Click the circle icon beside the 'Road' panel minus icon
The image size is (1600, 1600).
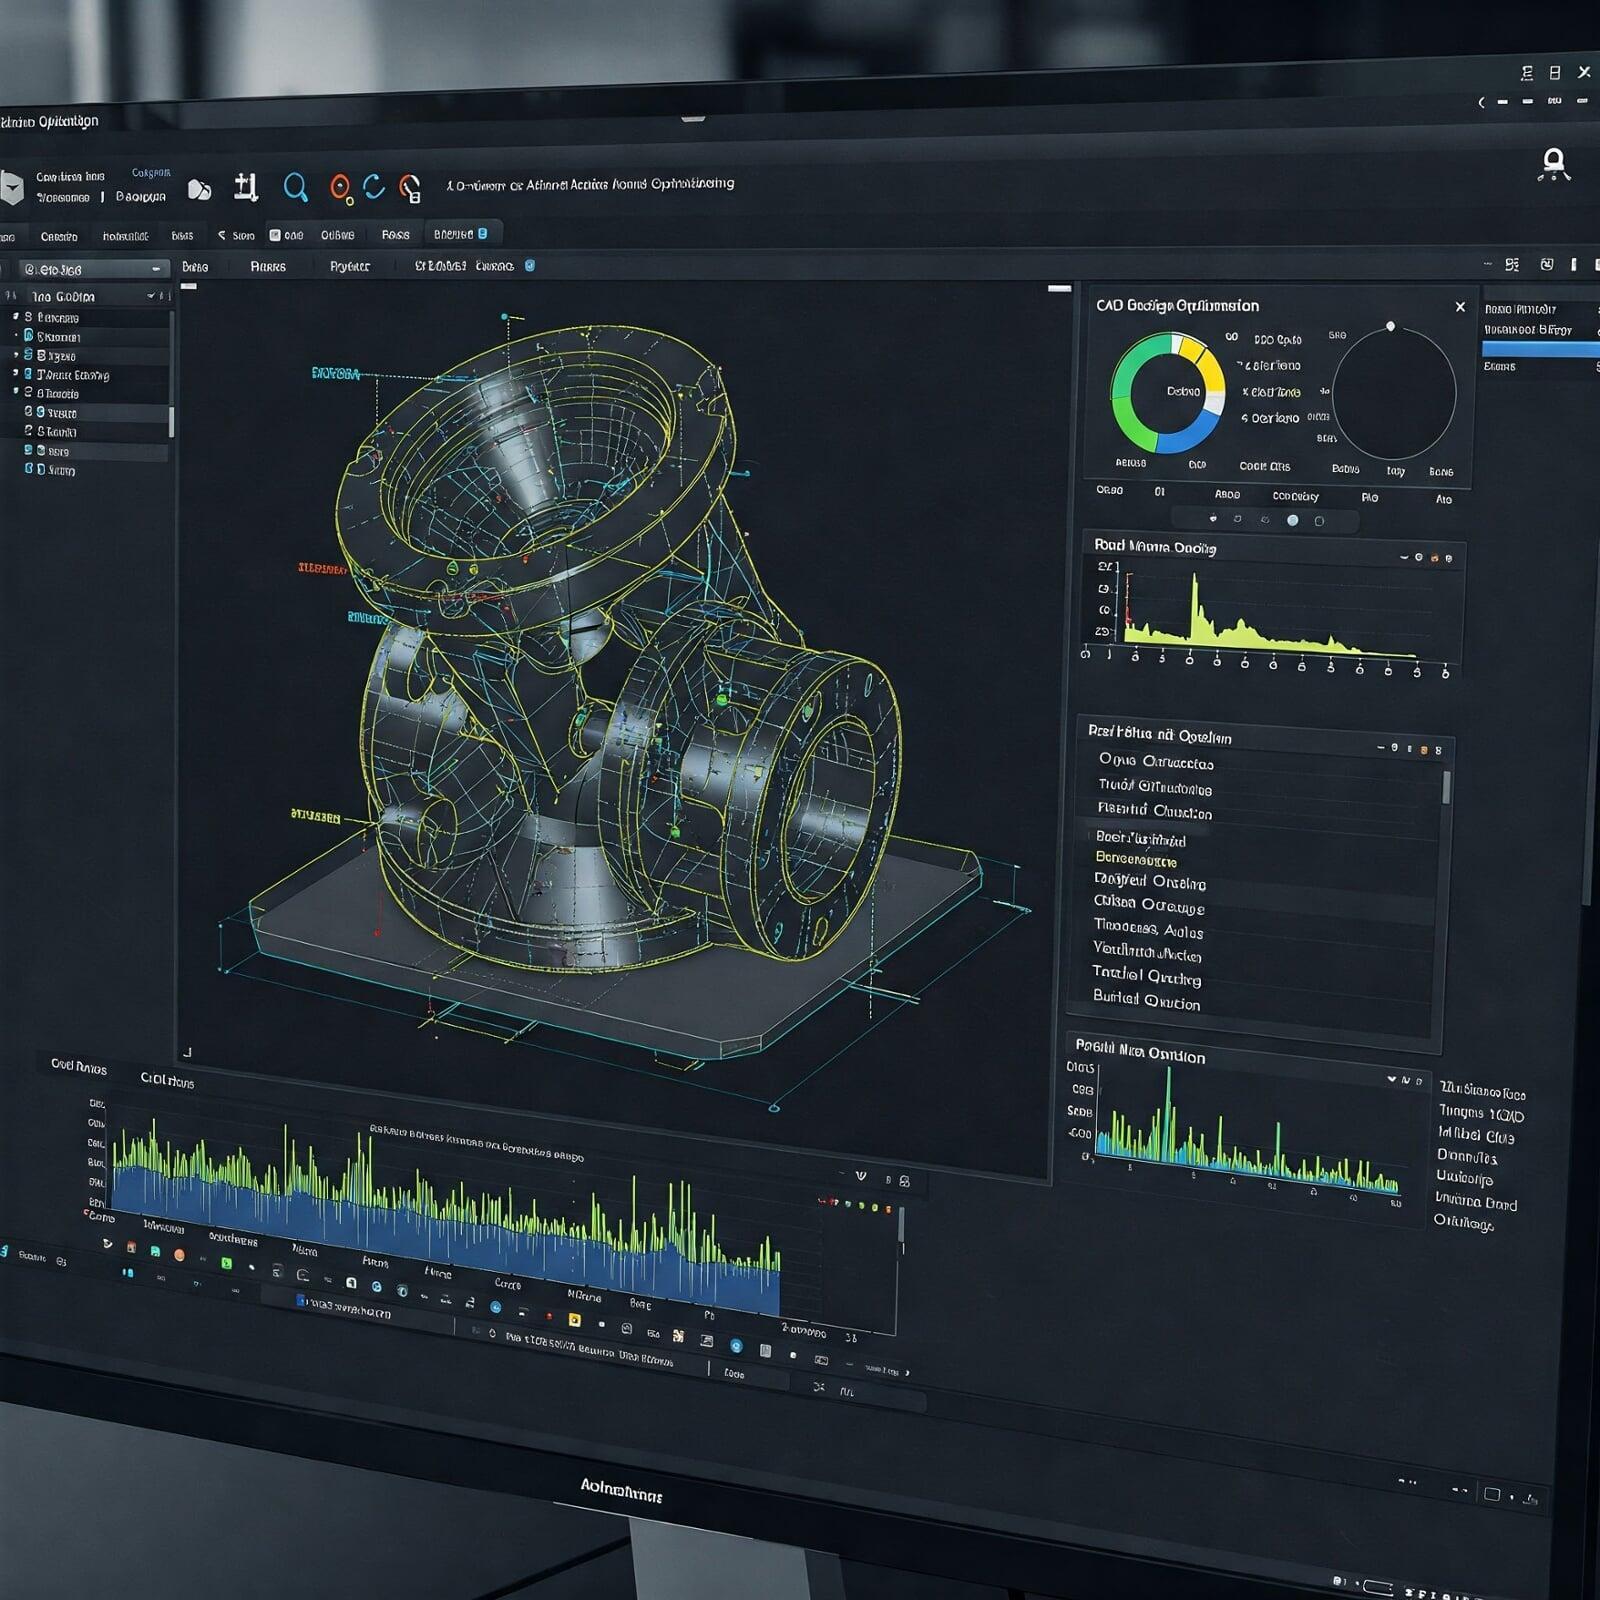1418,557
